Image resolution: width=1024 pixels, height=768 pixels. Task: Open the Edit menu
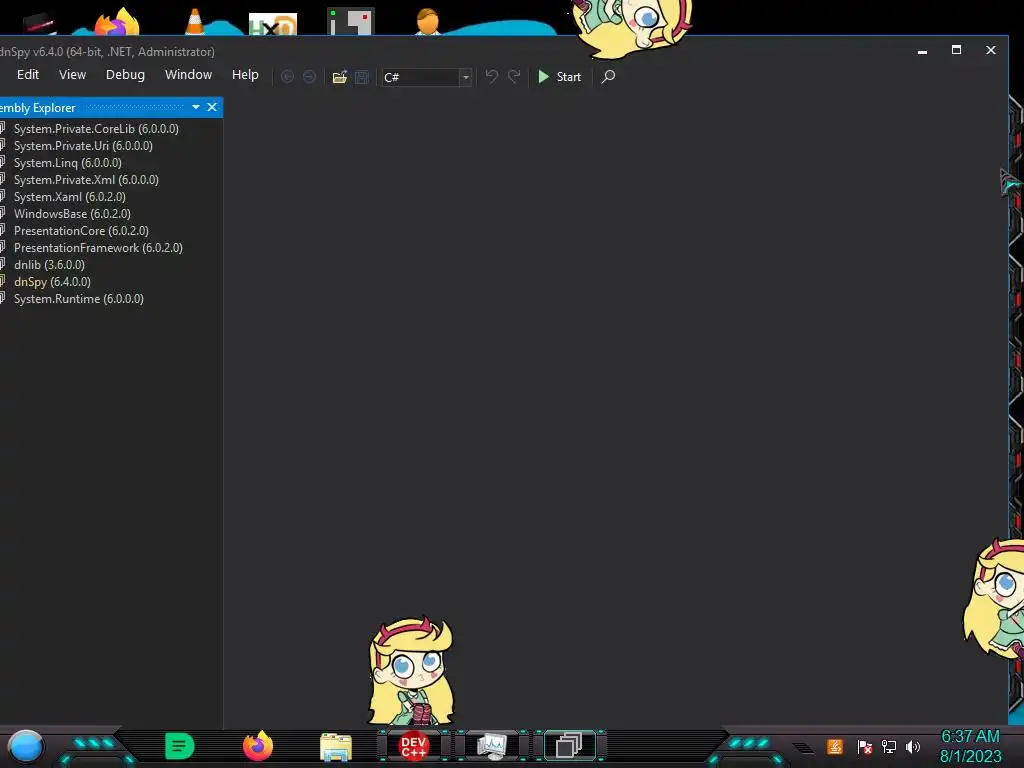coord(28,74)
